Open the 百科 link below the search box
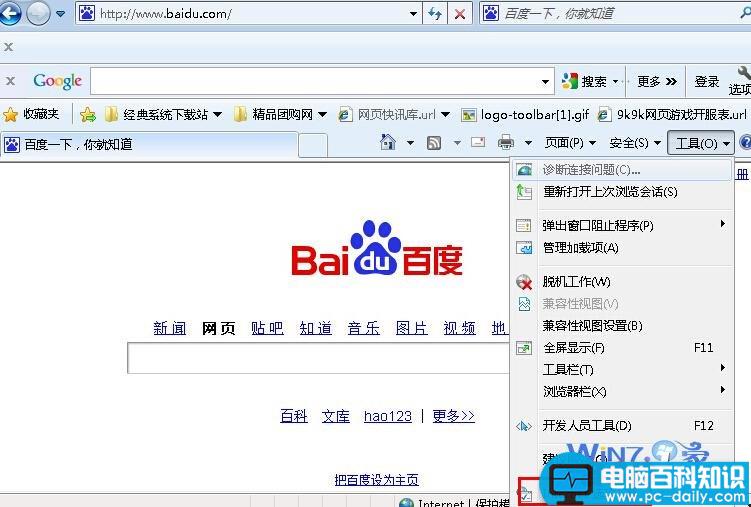Viewport: 751px width, 507px height. [x=294, y=416]
